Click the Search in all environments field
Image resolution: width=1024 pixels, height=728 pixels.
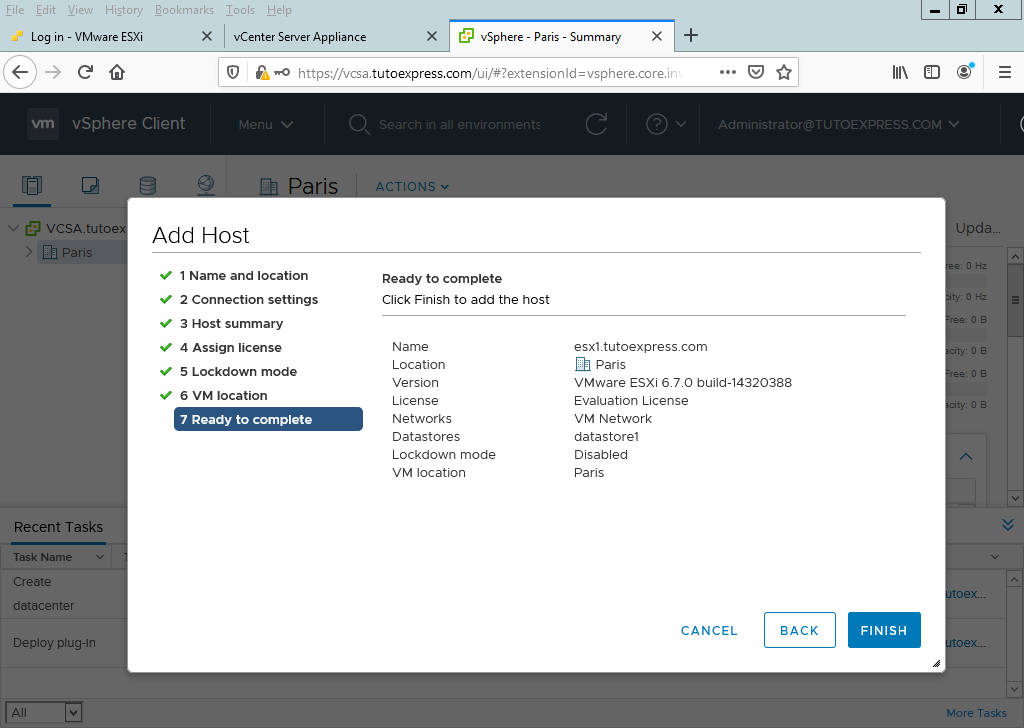point(459,124)
